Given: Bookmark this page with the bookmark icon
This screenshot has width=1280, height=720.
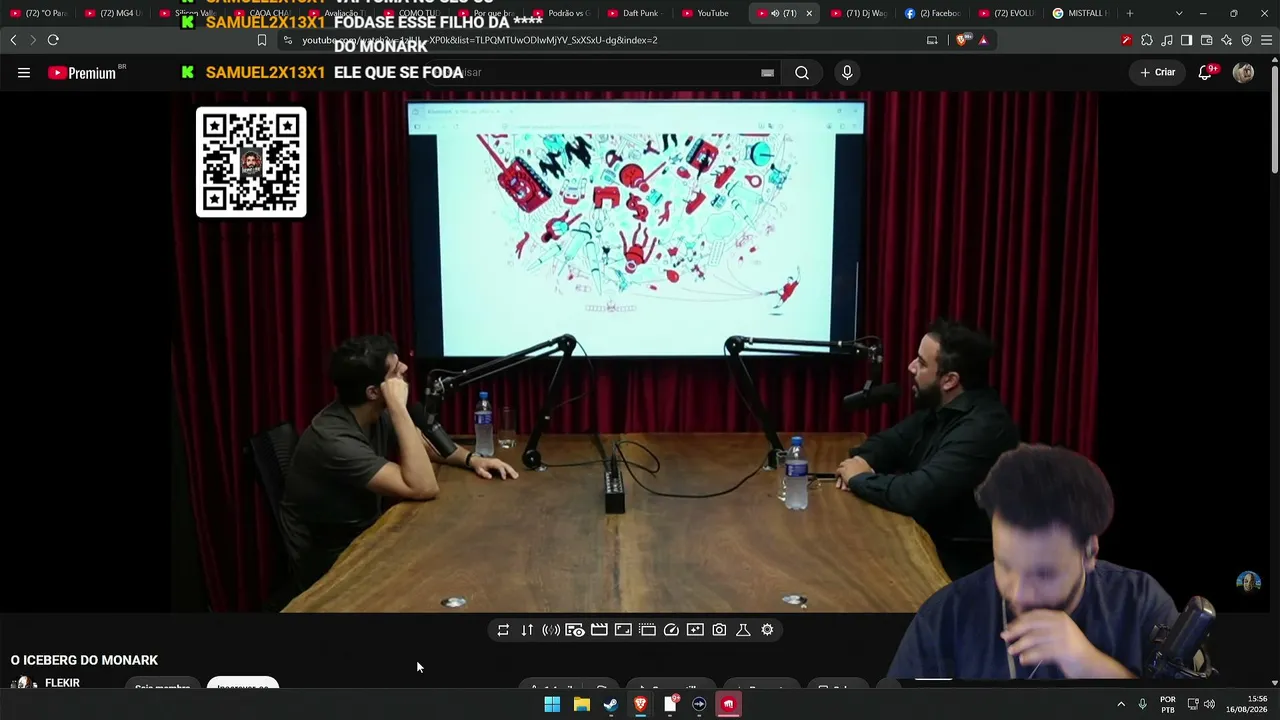Looking at the screenshot, I should pyautogui.click(x=262, y=40).
